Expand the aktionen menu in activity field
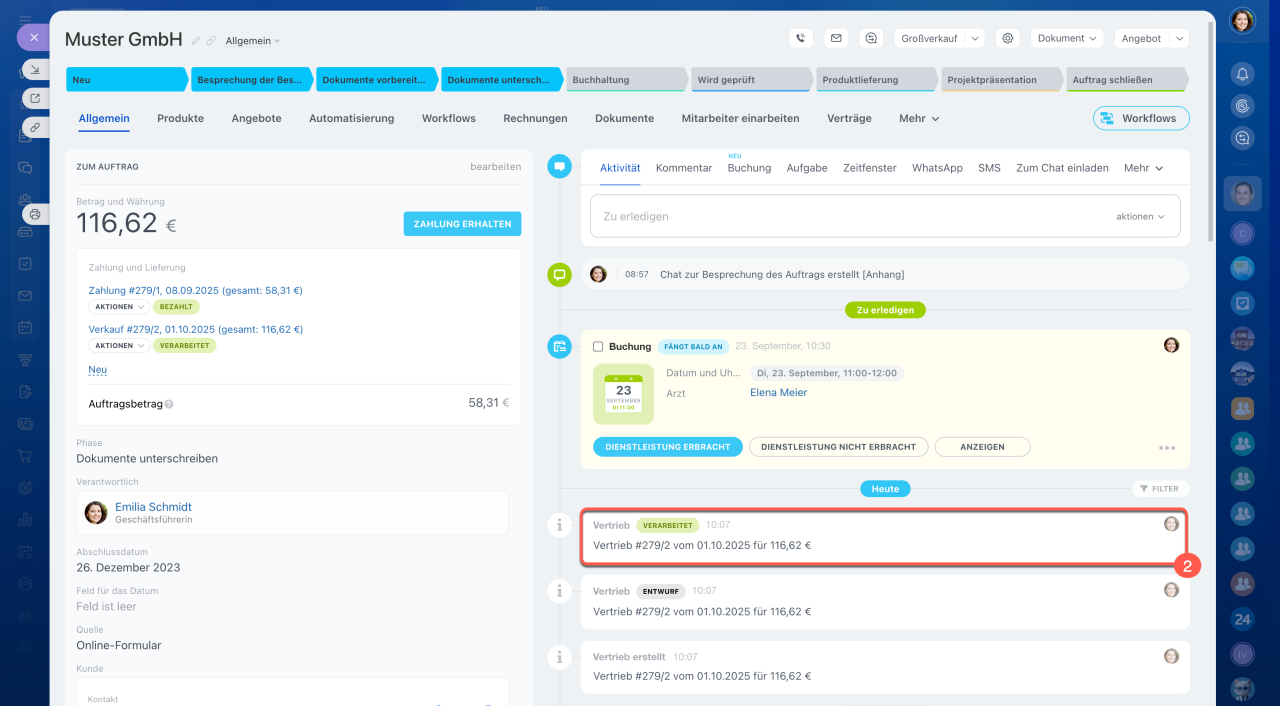This screenshot has width=1280, height=706. tap(1140, 216)
